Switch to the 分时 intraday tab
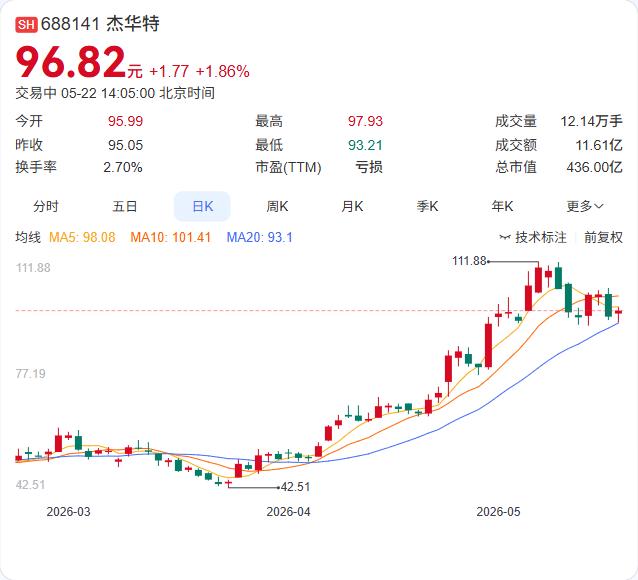638x580 pixels. (x=46, y=206)
